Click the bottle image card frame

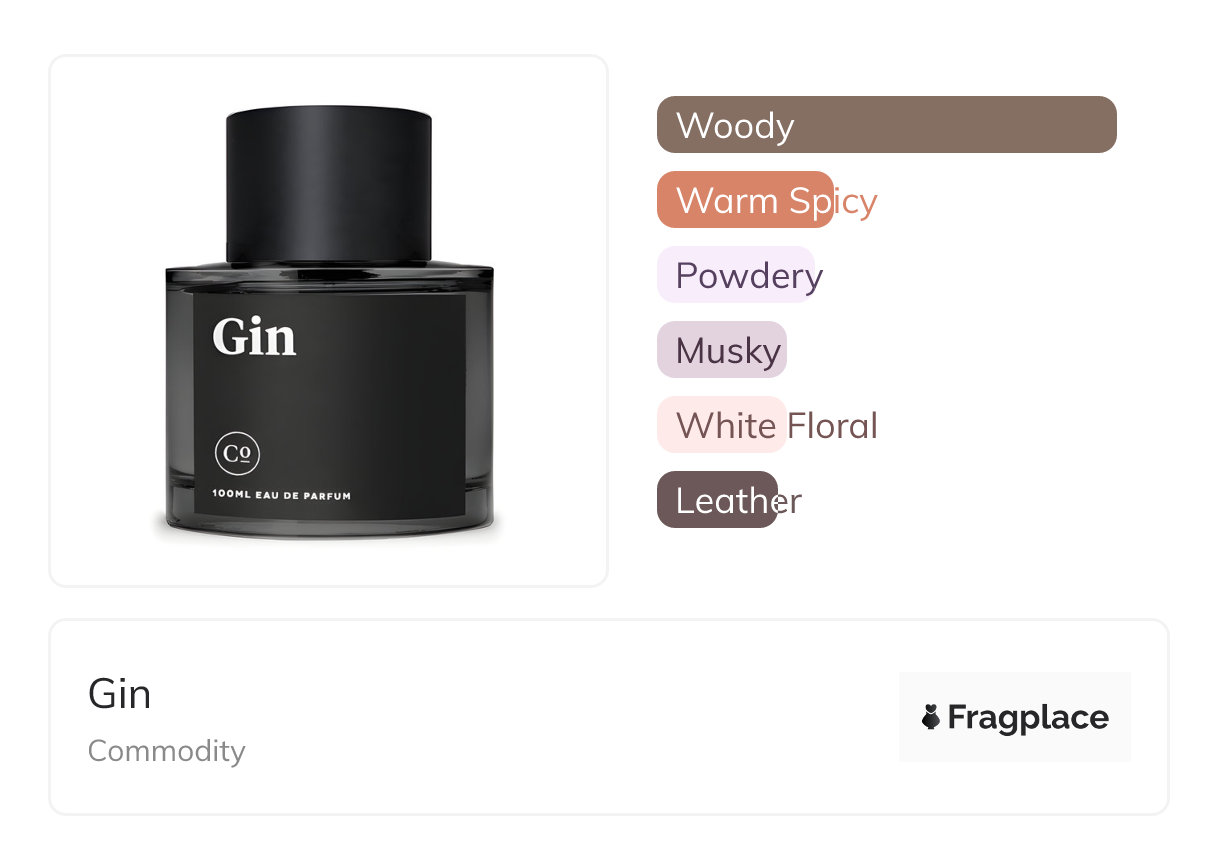(329, 321)
